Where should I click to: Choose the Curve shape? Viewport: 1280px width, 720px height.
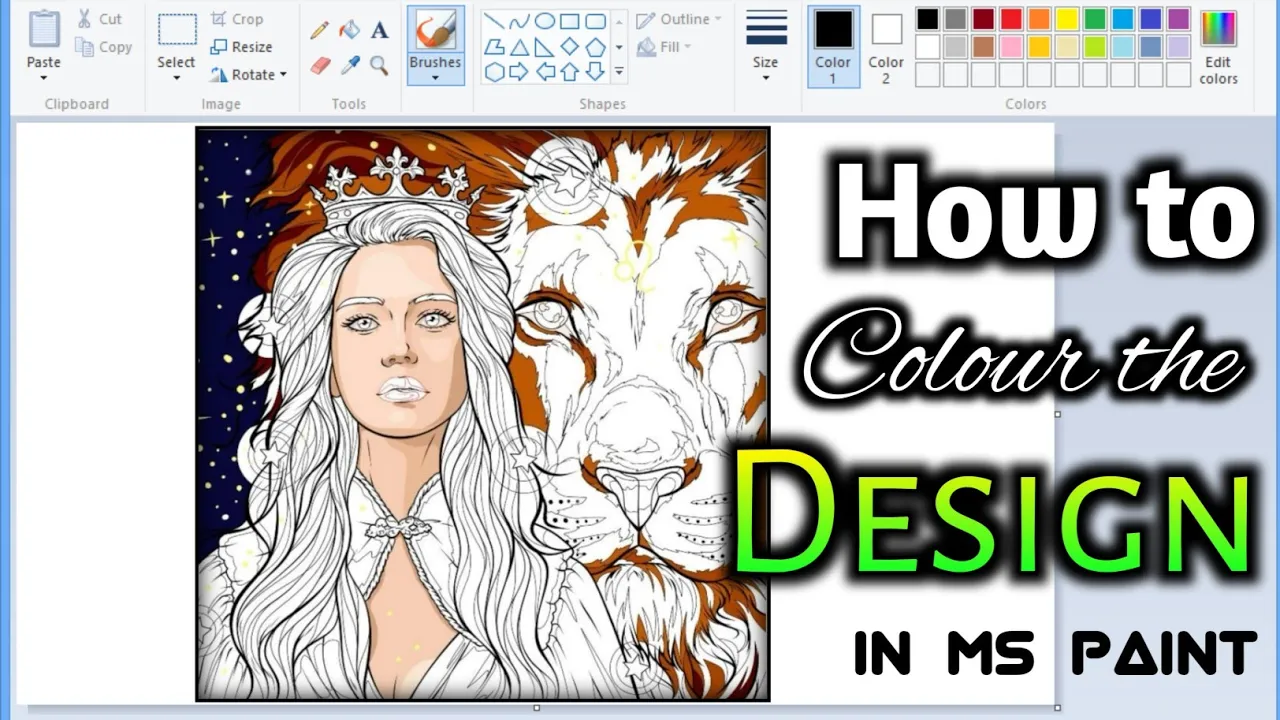point(519,21)
